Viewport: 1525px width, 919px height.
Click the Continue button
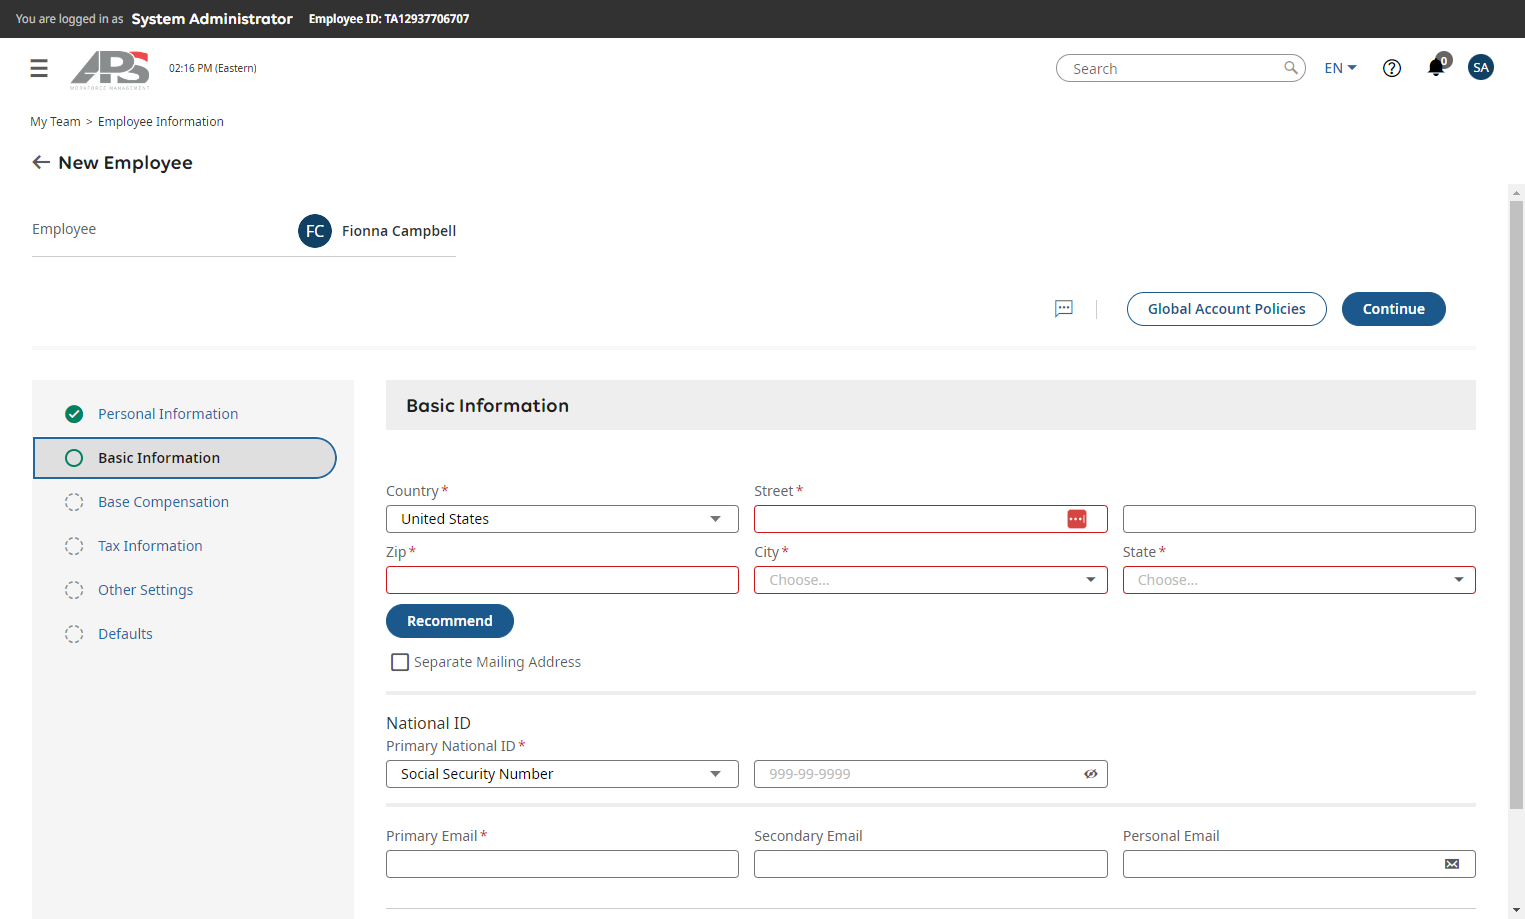[1393, 309]
